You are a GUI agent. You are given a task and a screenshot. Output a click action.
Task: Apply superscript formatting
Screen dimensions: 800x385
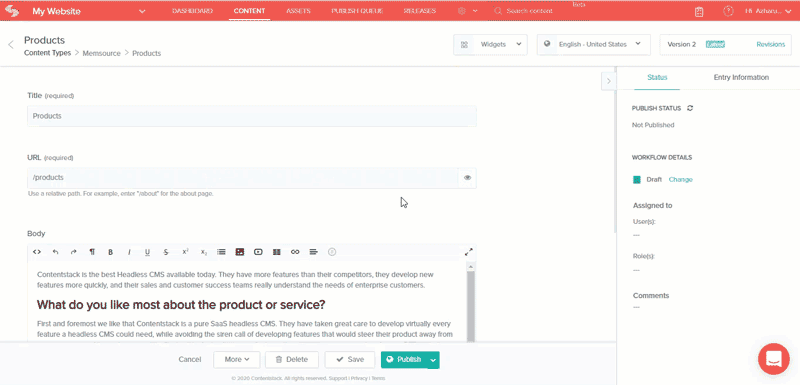[x=185, y=252]
